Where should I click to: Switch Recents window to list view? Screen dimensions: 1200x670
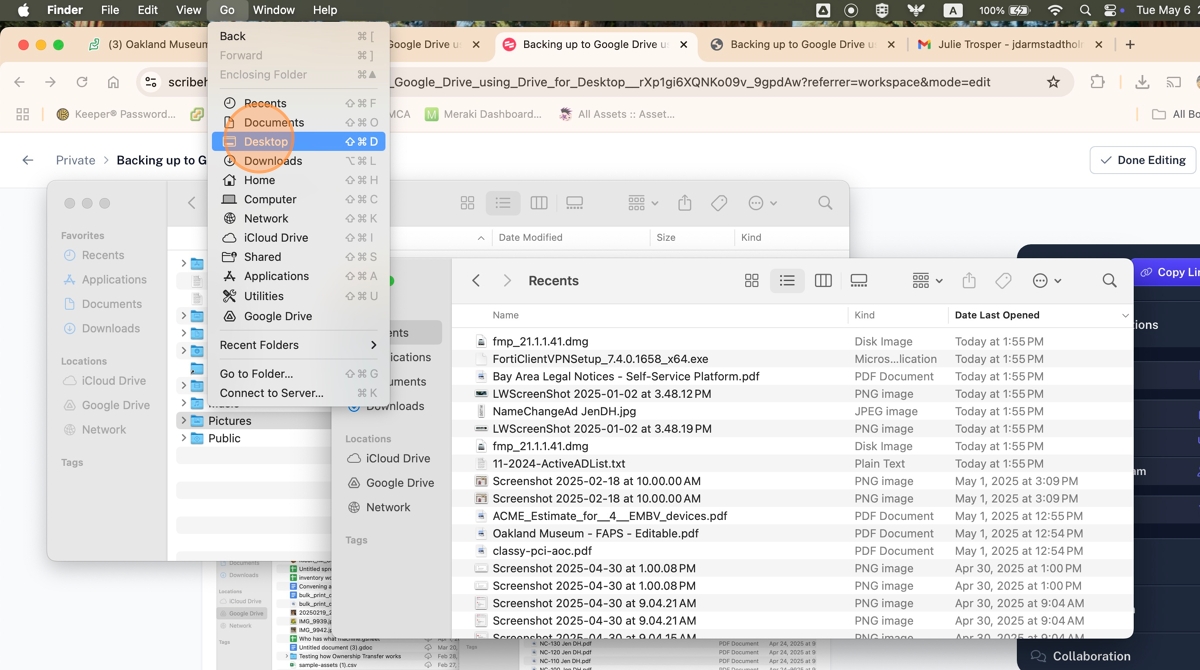click(x=787, y=281)
